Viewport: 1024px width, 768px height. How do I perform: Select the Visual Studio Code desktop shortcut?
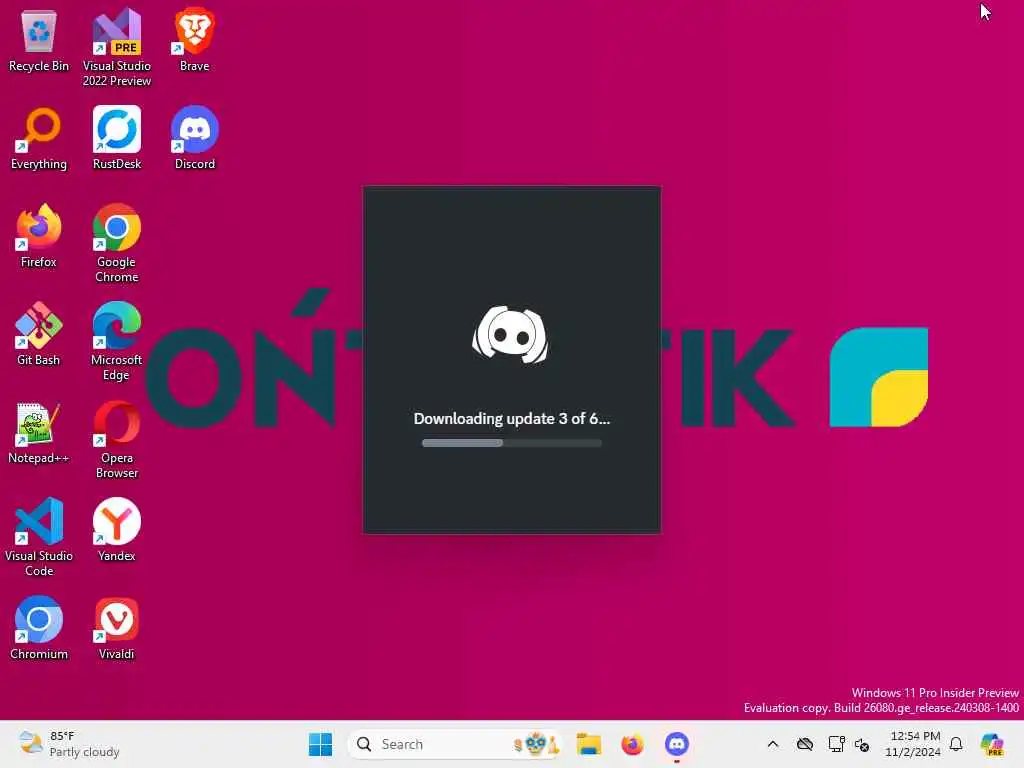coord(39,537)
